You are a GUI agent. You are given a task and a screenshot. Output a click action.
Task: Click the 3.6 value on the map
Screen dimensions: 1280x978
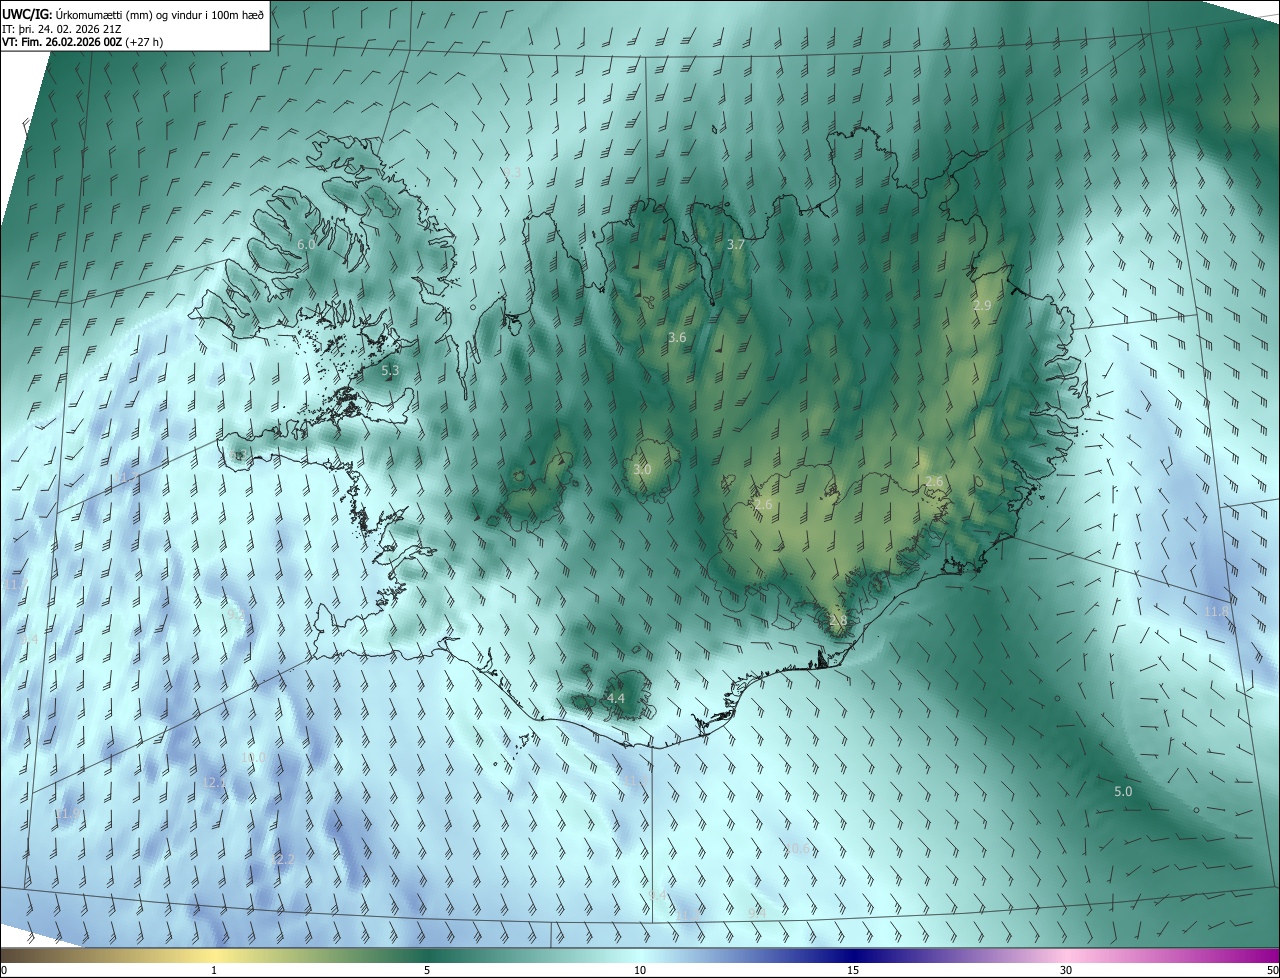pyautogui.click(x=677, y=338)
